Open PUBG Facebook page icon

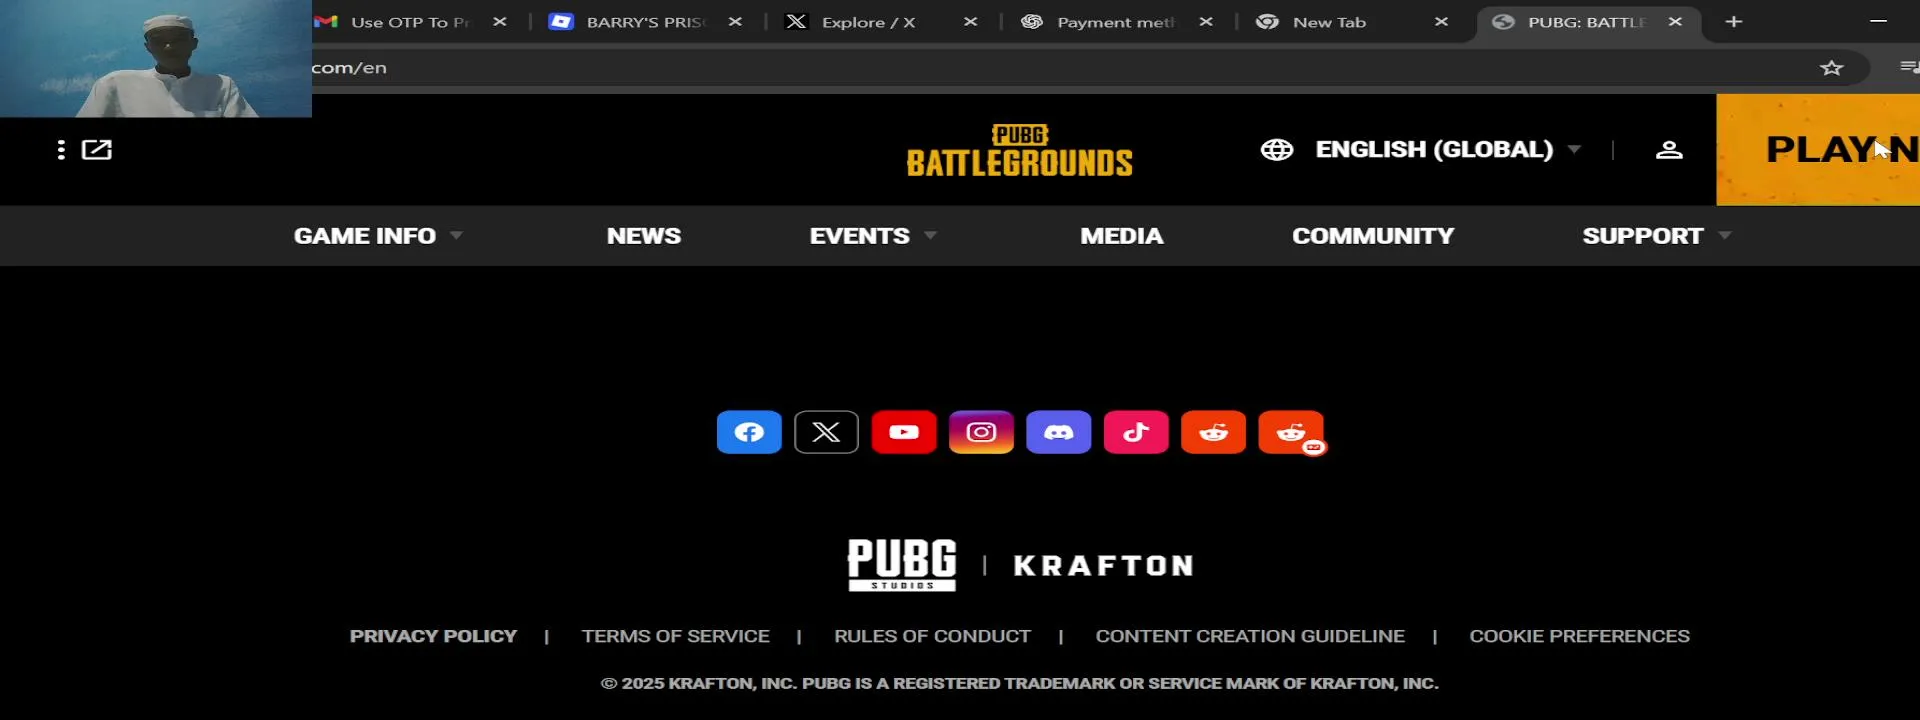pos(749,432)
